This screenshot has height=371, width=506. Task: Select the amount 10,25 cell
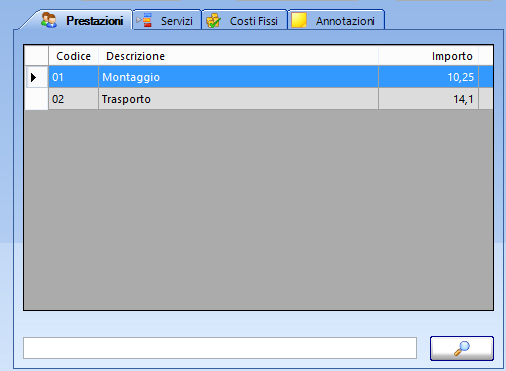(x=428, y=77)
